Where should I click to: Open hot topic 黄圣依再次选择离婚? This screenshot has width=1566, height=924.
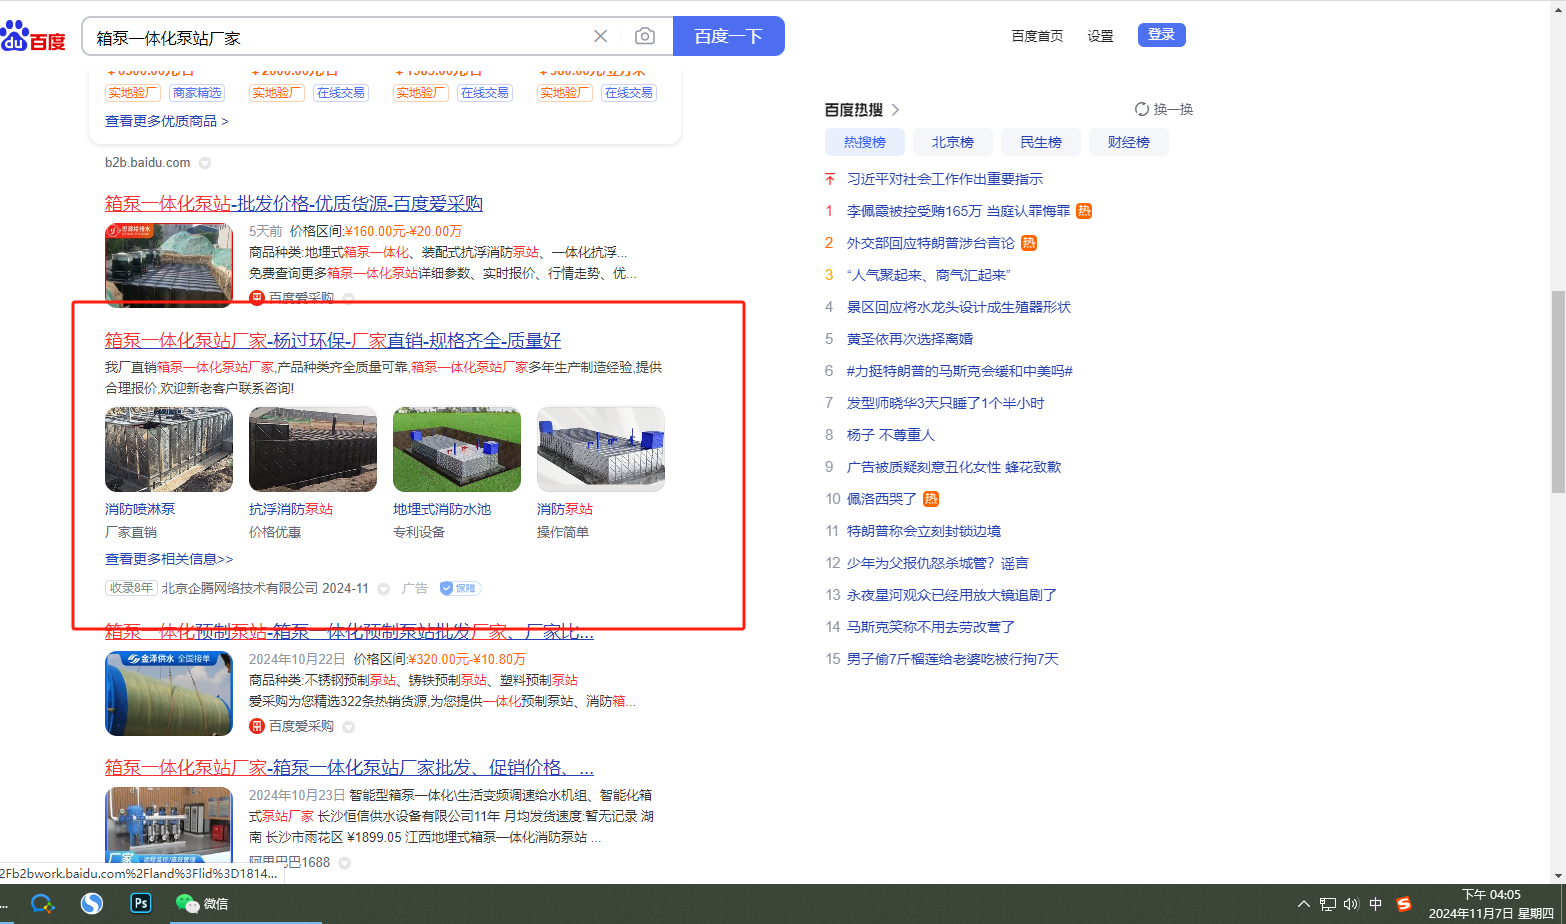[910, 339]
